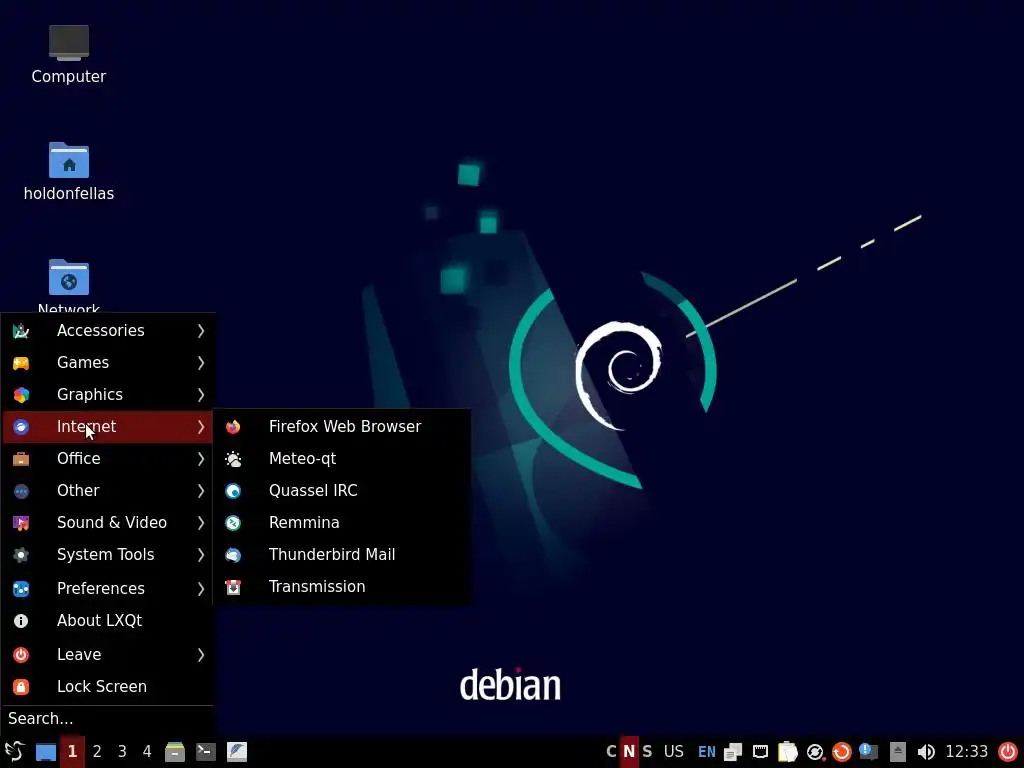This screenshot has width=1024, height=768.
Task: Launch Meteo-qt from the Internet submenu
Action: [x=342, y=458]
